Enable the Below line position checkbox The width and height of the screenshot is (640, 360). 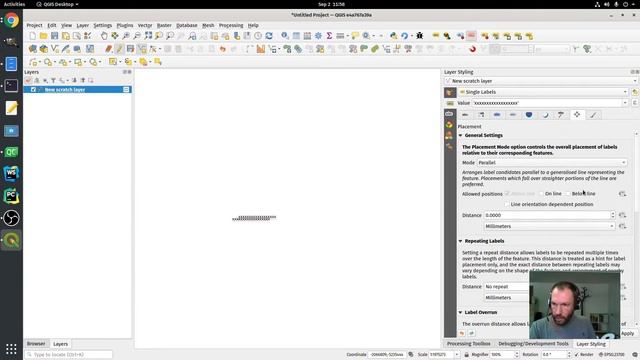point(568,193)
